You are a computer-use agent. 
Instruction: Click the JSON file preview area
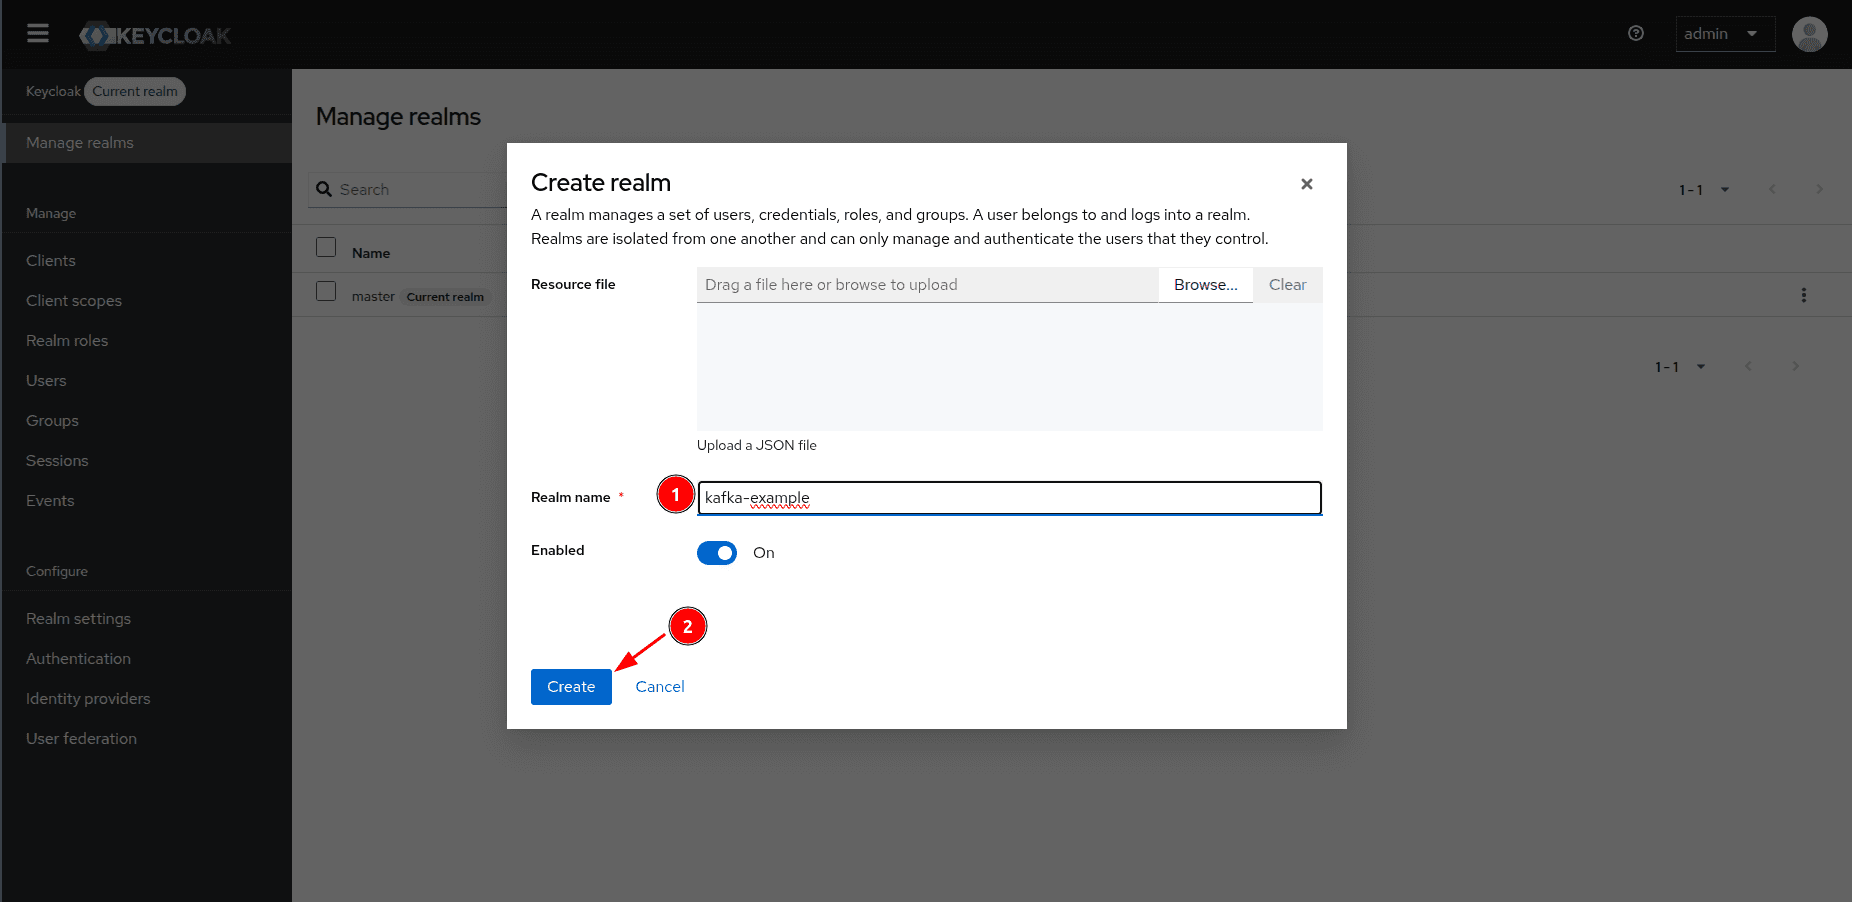pyautogui.click(x=1010, y=367)
